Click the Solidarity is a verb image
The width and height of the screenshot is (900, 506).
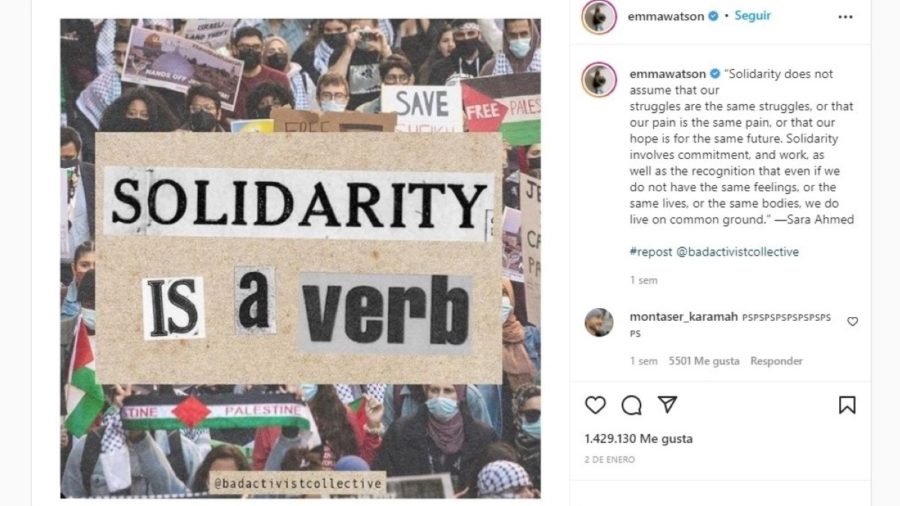click(300, 258)
